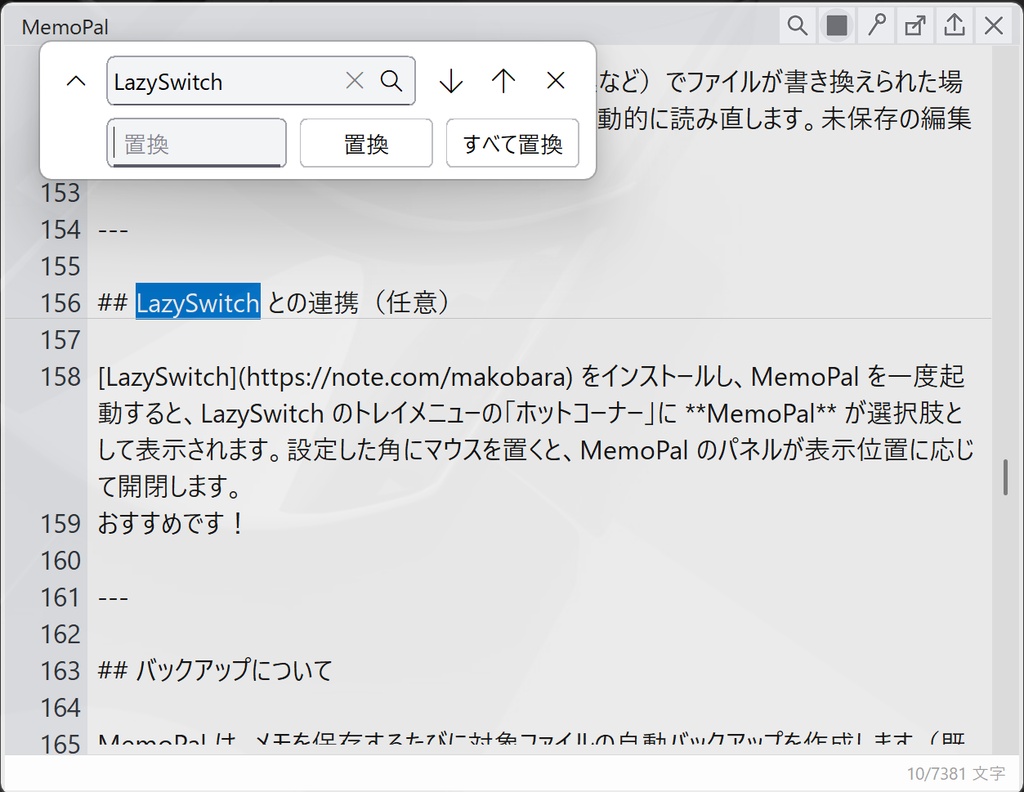1024x792 pixels.
Task: Click the --- separator on line 161
Action: (113, 597)
